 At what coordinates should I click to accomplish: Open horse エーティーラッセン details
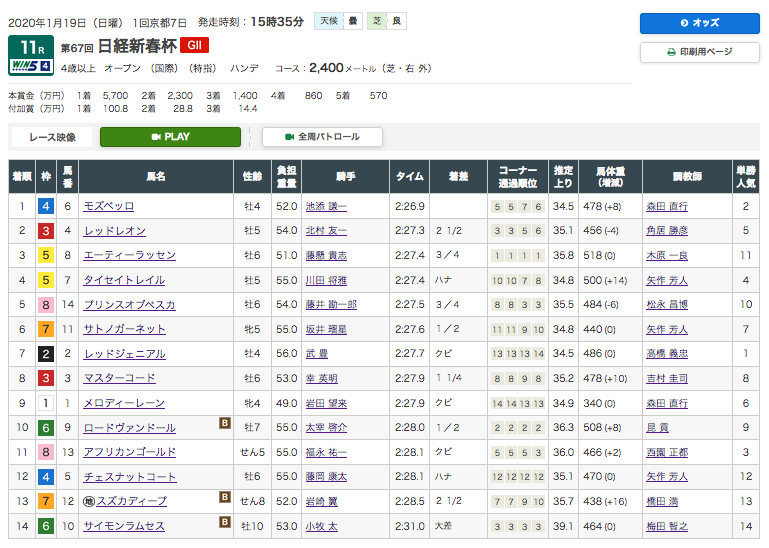129,256
